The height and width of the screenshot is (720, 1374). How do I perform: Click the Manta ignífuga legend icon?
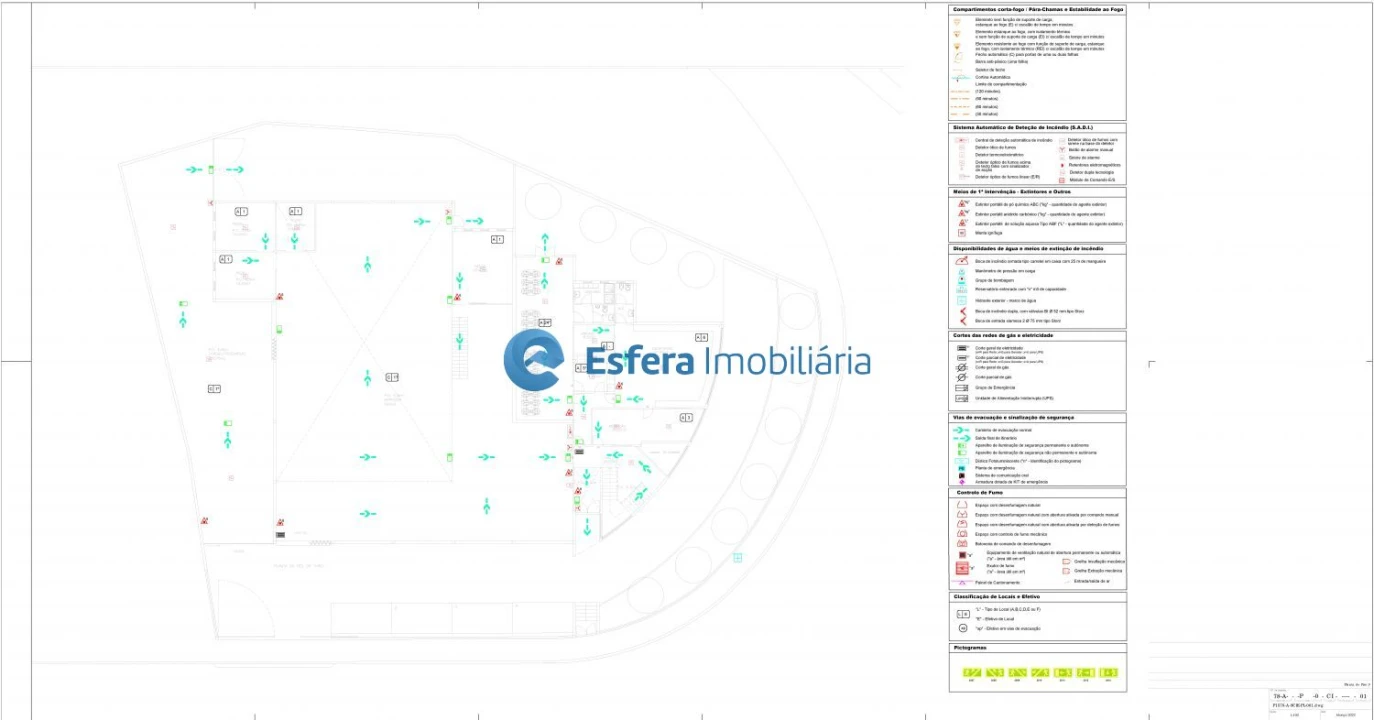click(961, 232)
